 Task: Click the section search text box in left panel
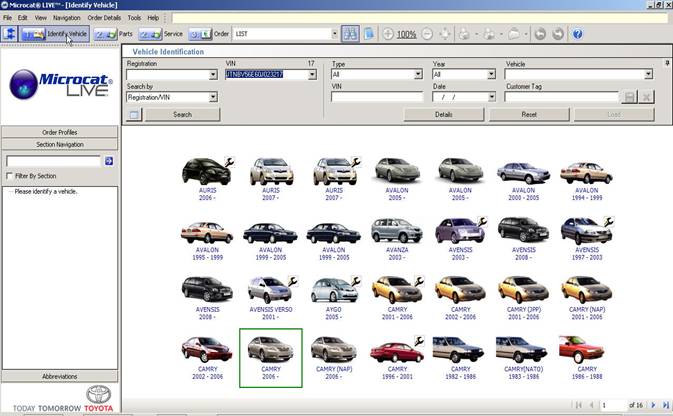click(x=53, y=161)
